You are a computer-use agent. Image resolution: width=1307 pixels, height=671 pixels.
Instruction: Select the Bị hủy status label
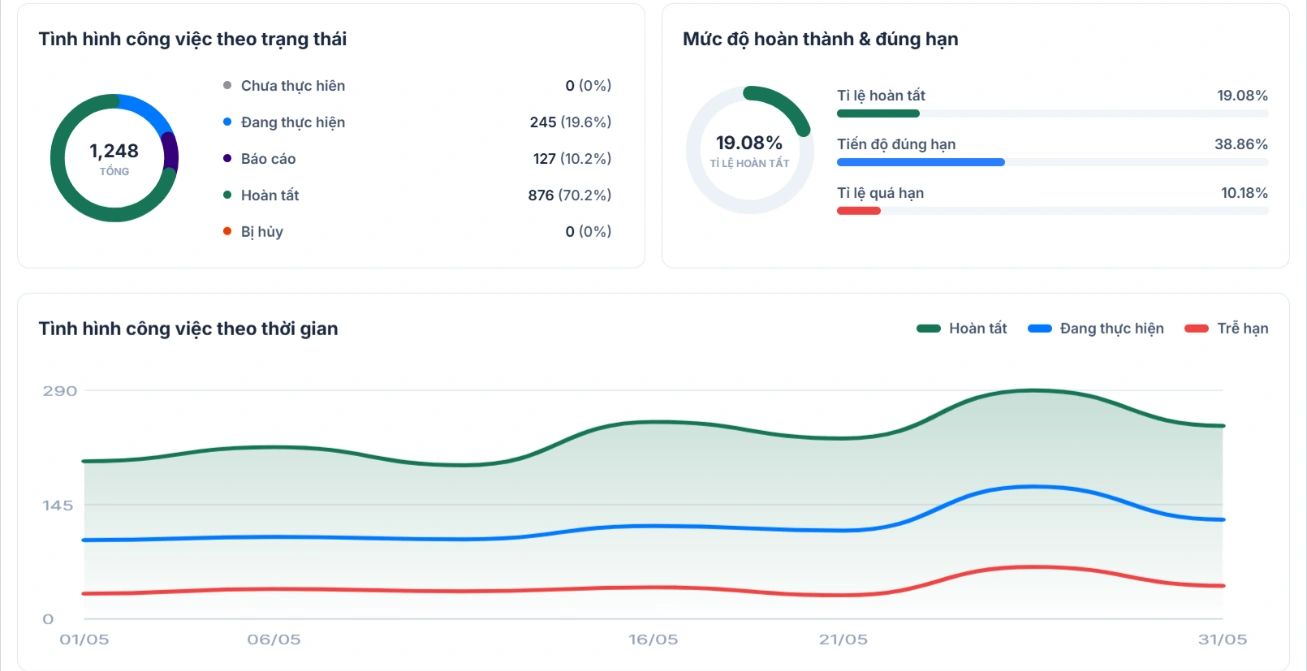click(x=262, y=232)
